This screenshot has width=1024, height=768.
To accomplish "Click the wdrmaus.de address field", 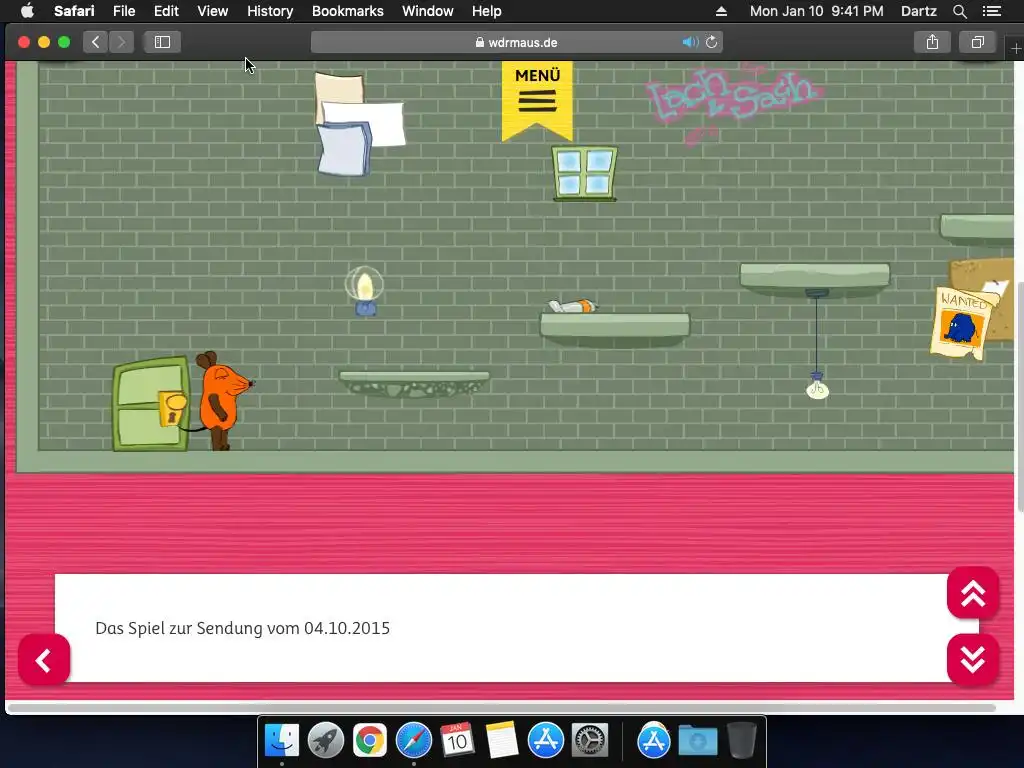I will tap(516, 42).
